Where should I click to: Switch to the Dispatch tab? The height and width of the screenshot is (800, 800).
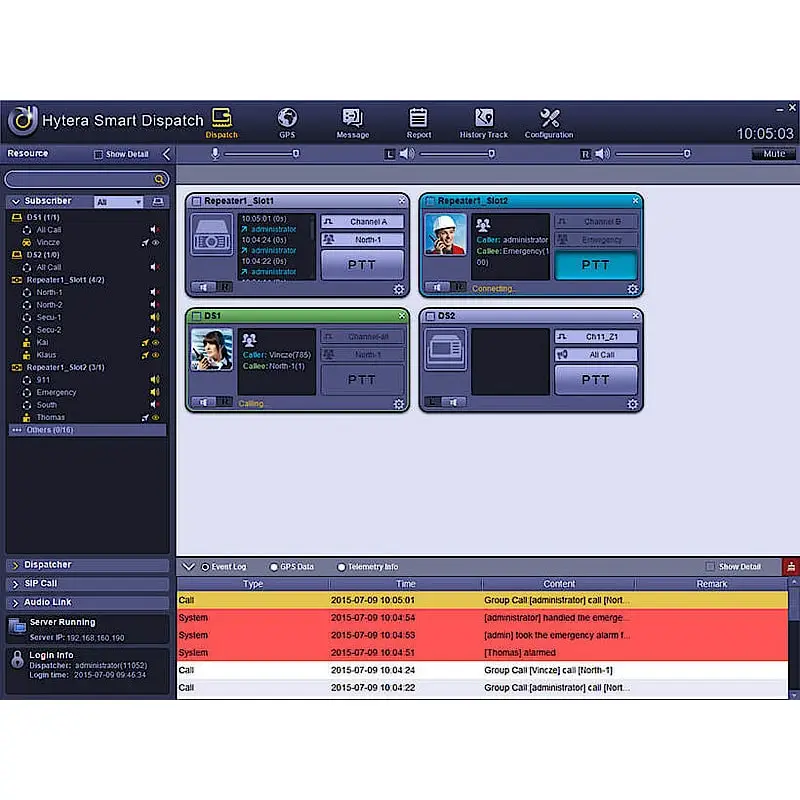pos(222,122)
